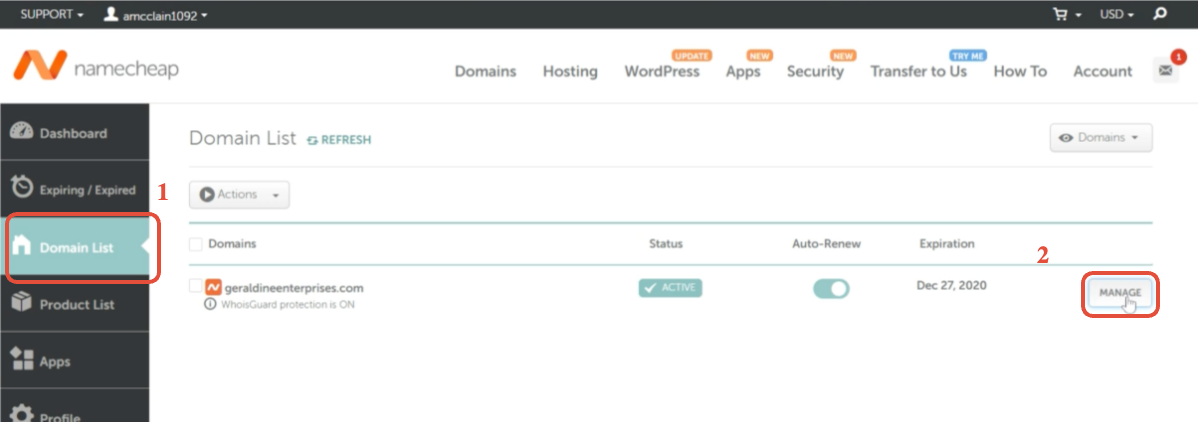Click the MANAGE button

[x=1120, y=293]
